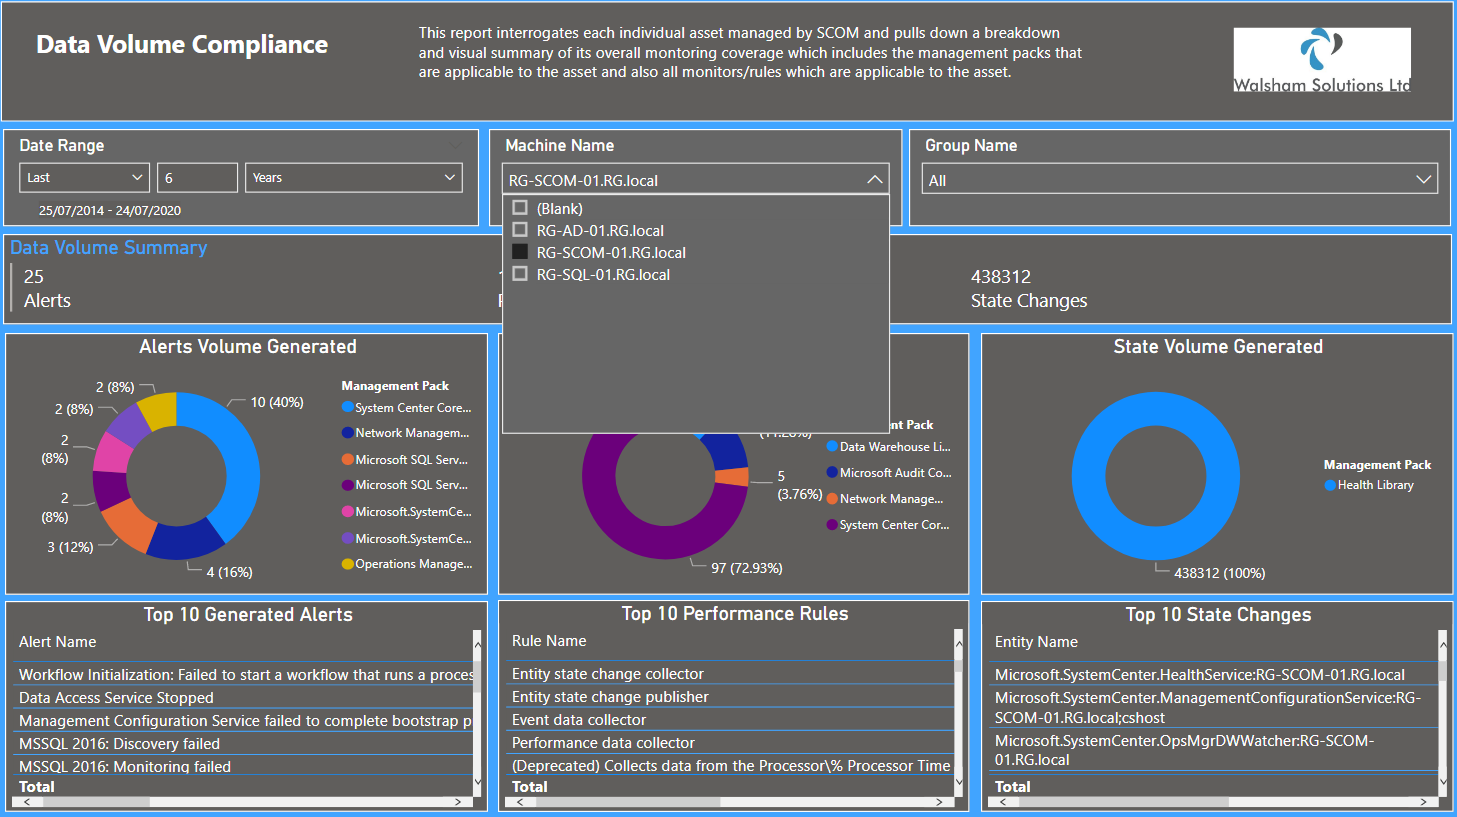Click the "6" value field in Date Range

click(197, 177)
